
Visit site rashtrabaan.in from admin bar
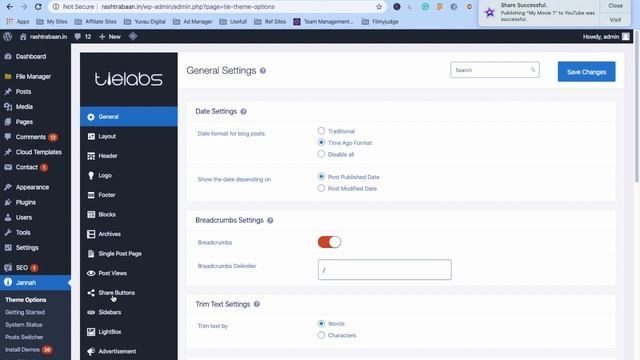click(43, 36)
